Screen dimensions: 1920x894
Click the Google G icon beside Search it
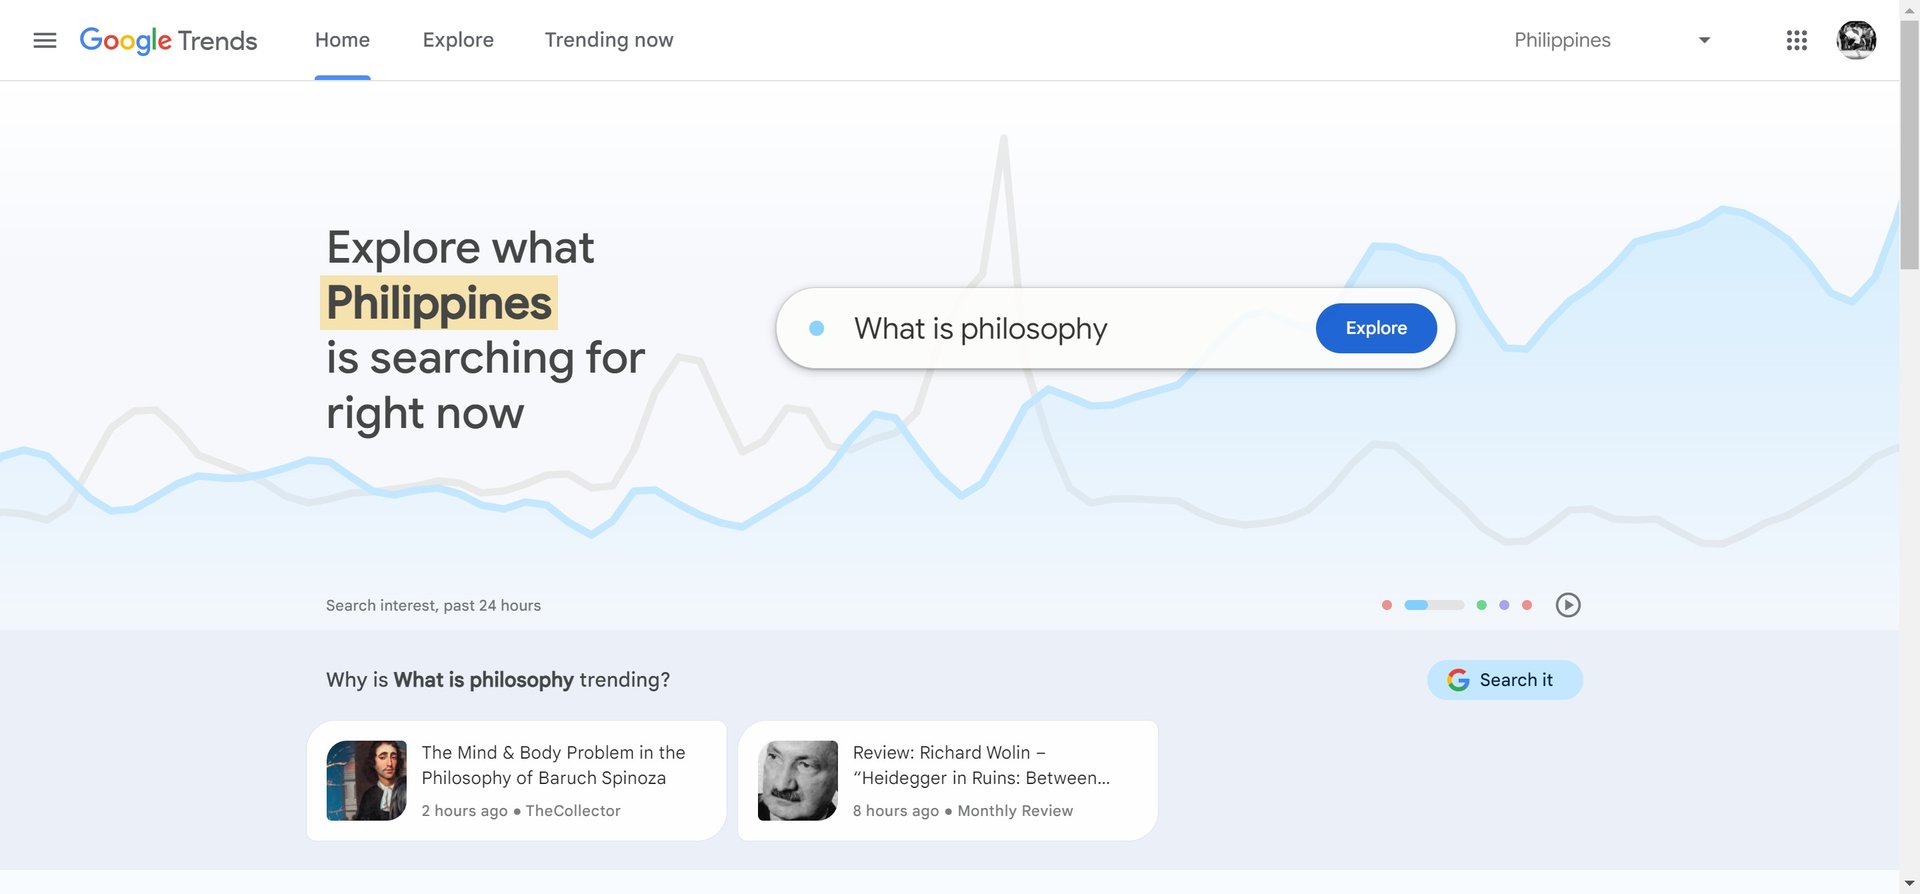click(1459, 679)
